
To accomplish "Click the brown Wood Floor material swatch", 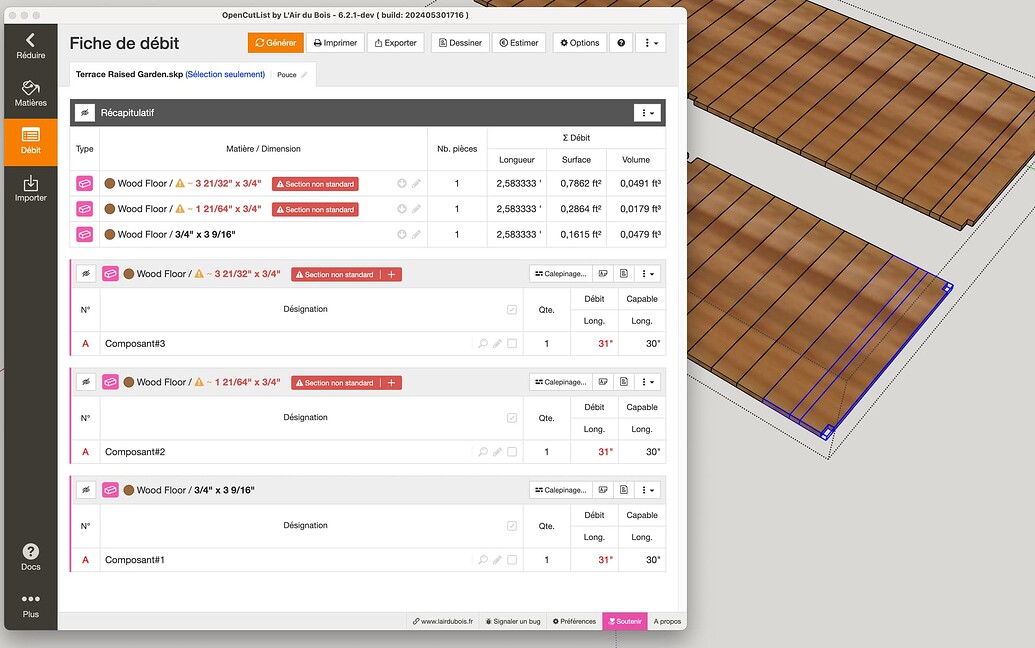I will click(127, 273).
